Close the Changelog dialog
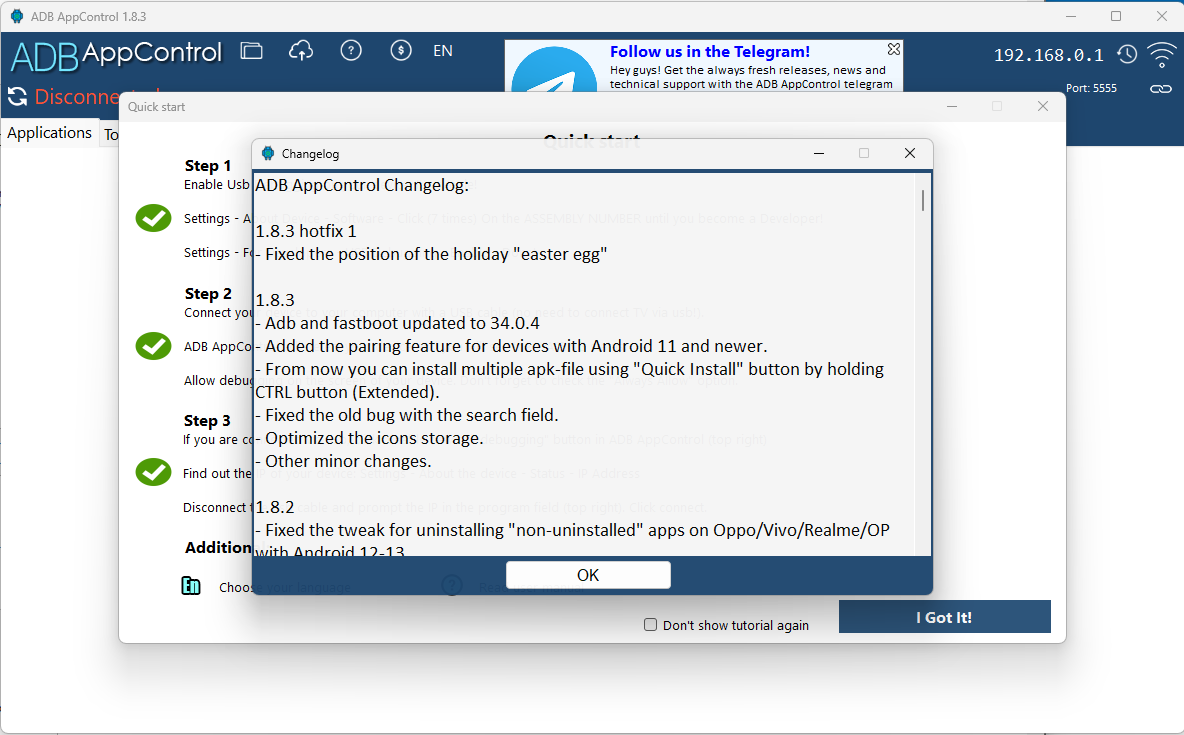Viewport: 1184px width, 735px height. click(910, 153)
